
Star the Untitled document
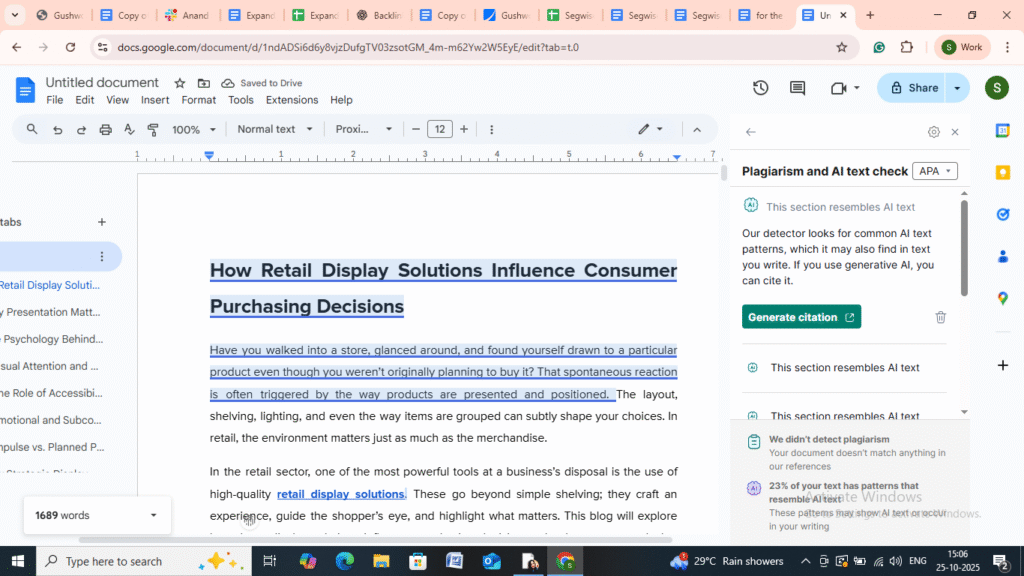(180, 83)
